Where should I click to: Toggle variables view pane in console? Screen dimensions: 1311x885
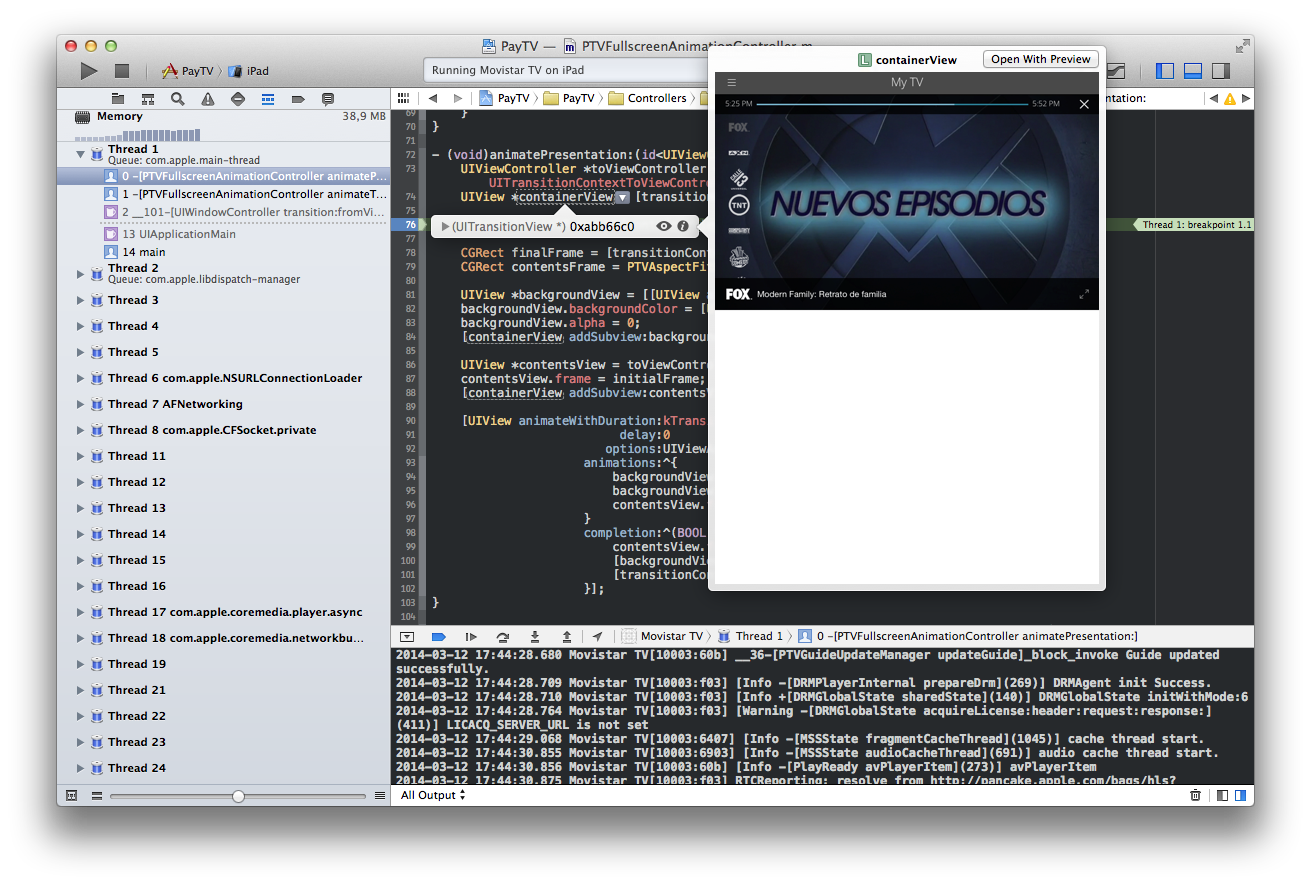tap(1222, 795)
